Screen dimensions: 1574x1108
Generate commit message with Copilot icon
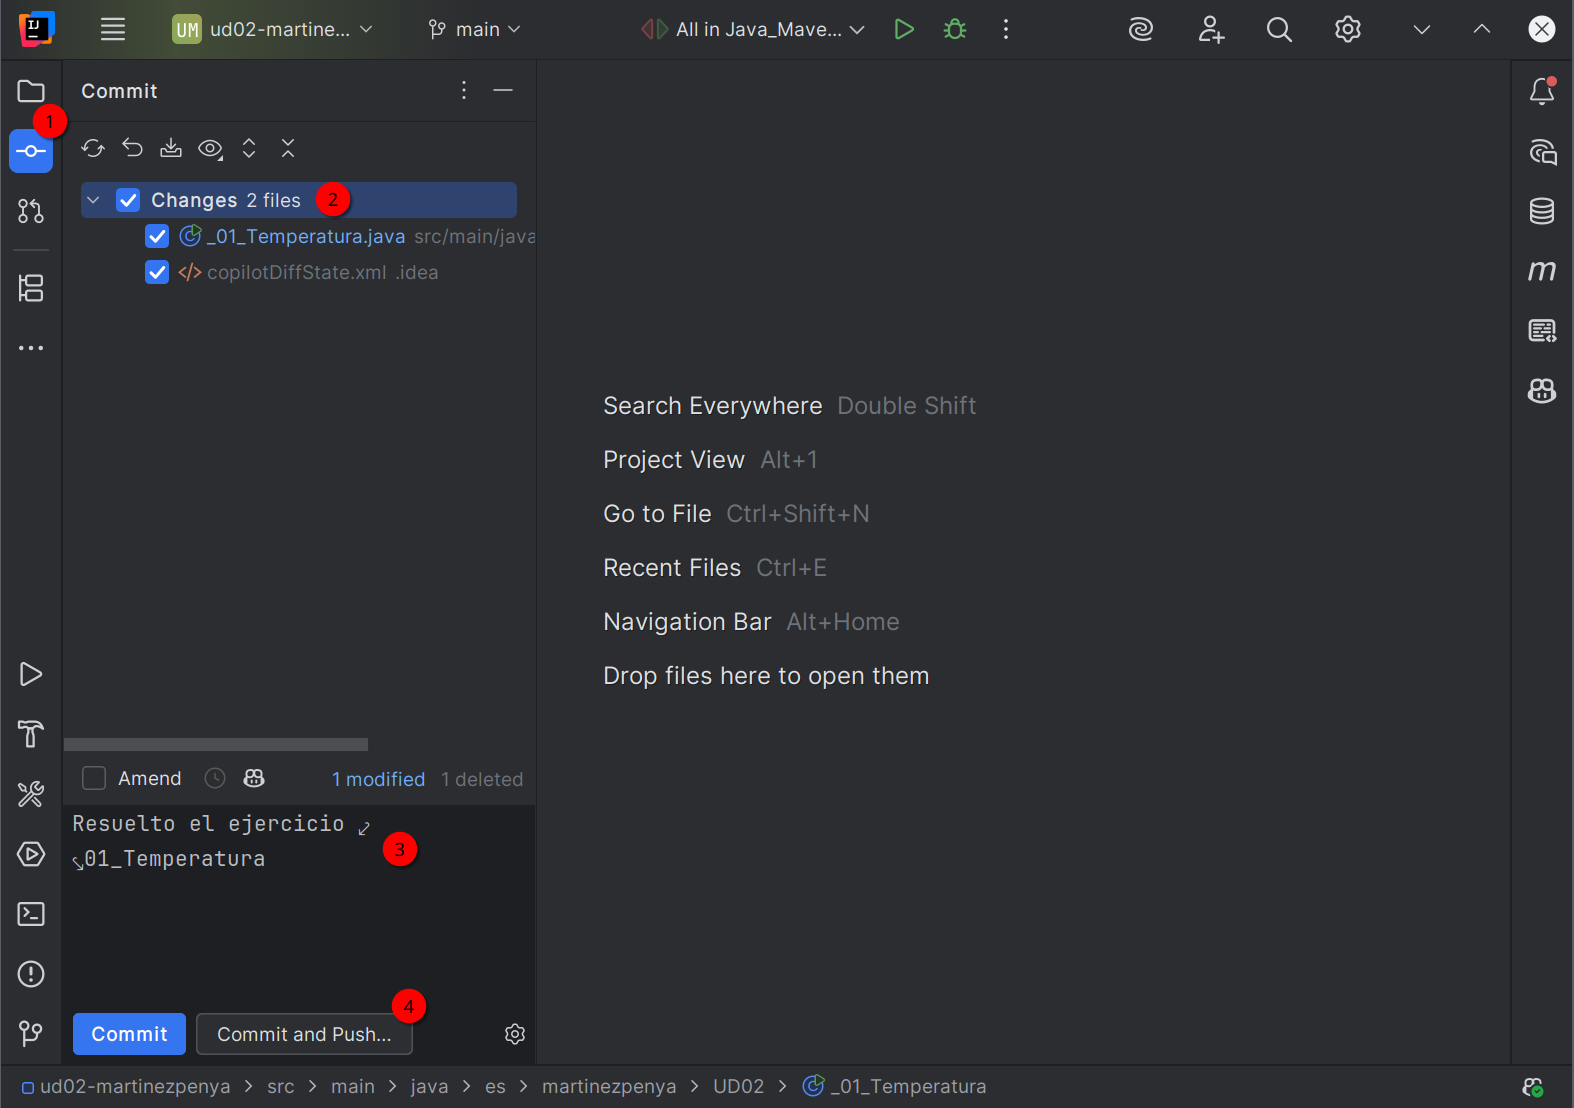coord(254,778)
